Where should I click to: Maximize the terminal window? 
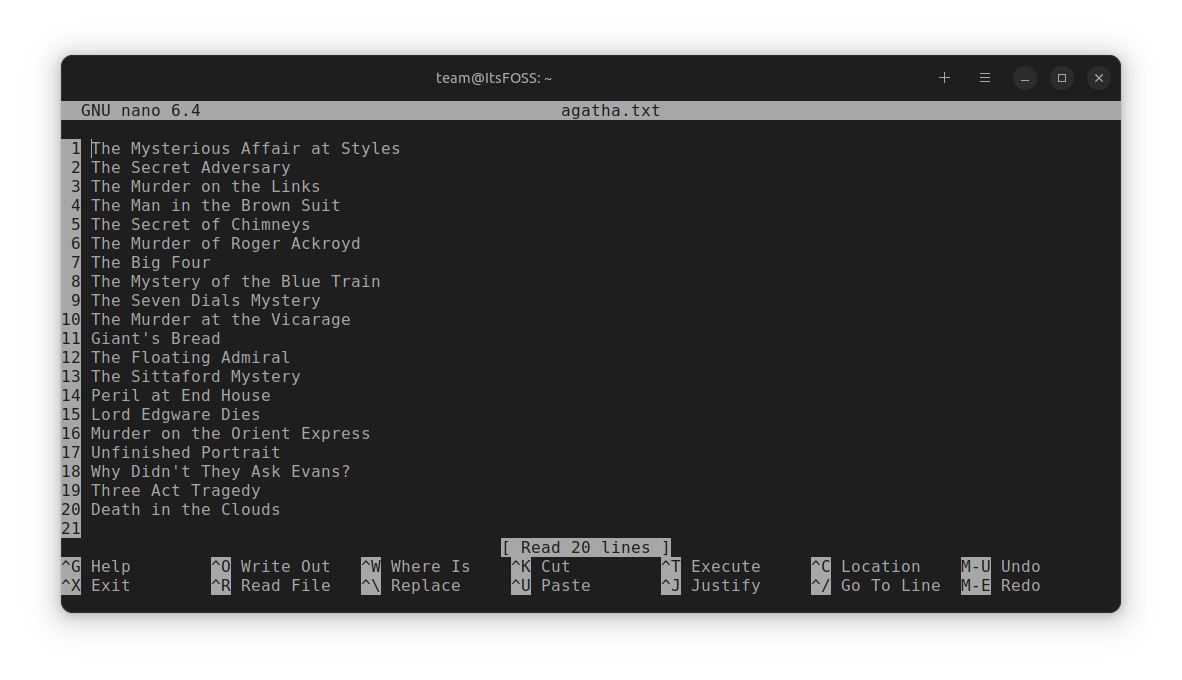pyautogui.click(x=1061, y=78)
